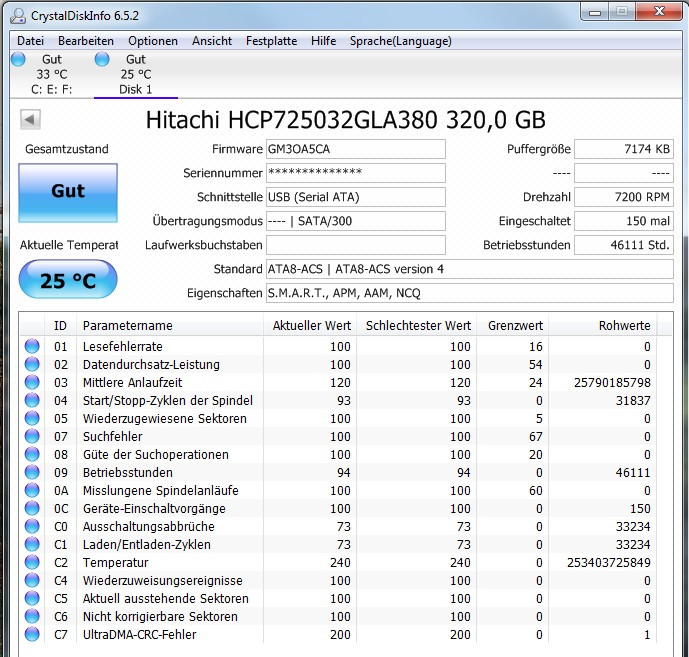Click the Eingeschaltet value 150 mal
Screen dimensions: 689x657
pos(624,221)
